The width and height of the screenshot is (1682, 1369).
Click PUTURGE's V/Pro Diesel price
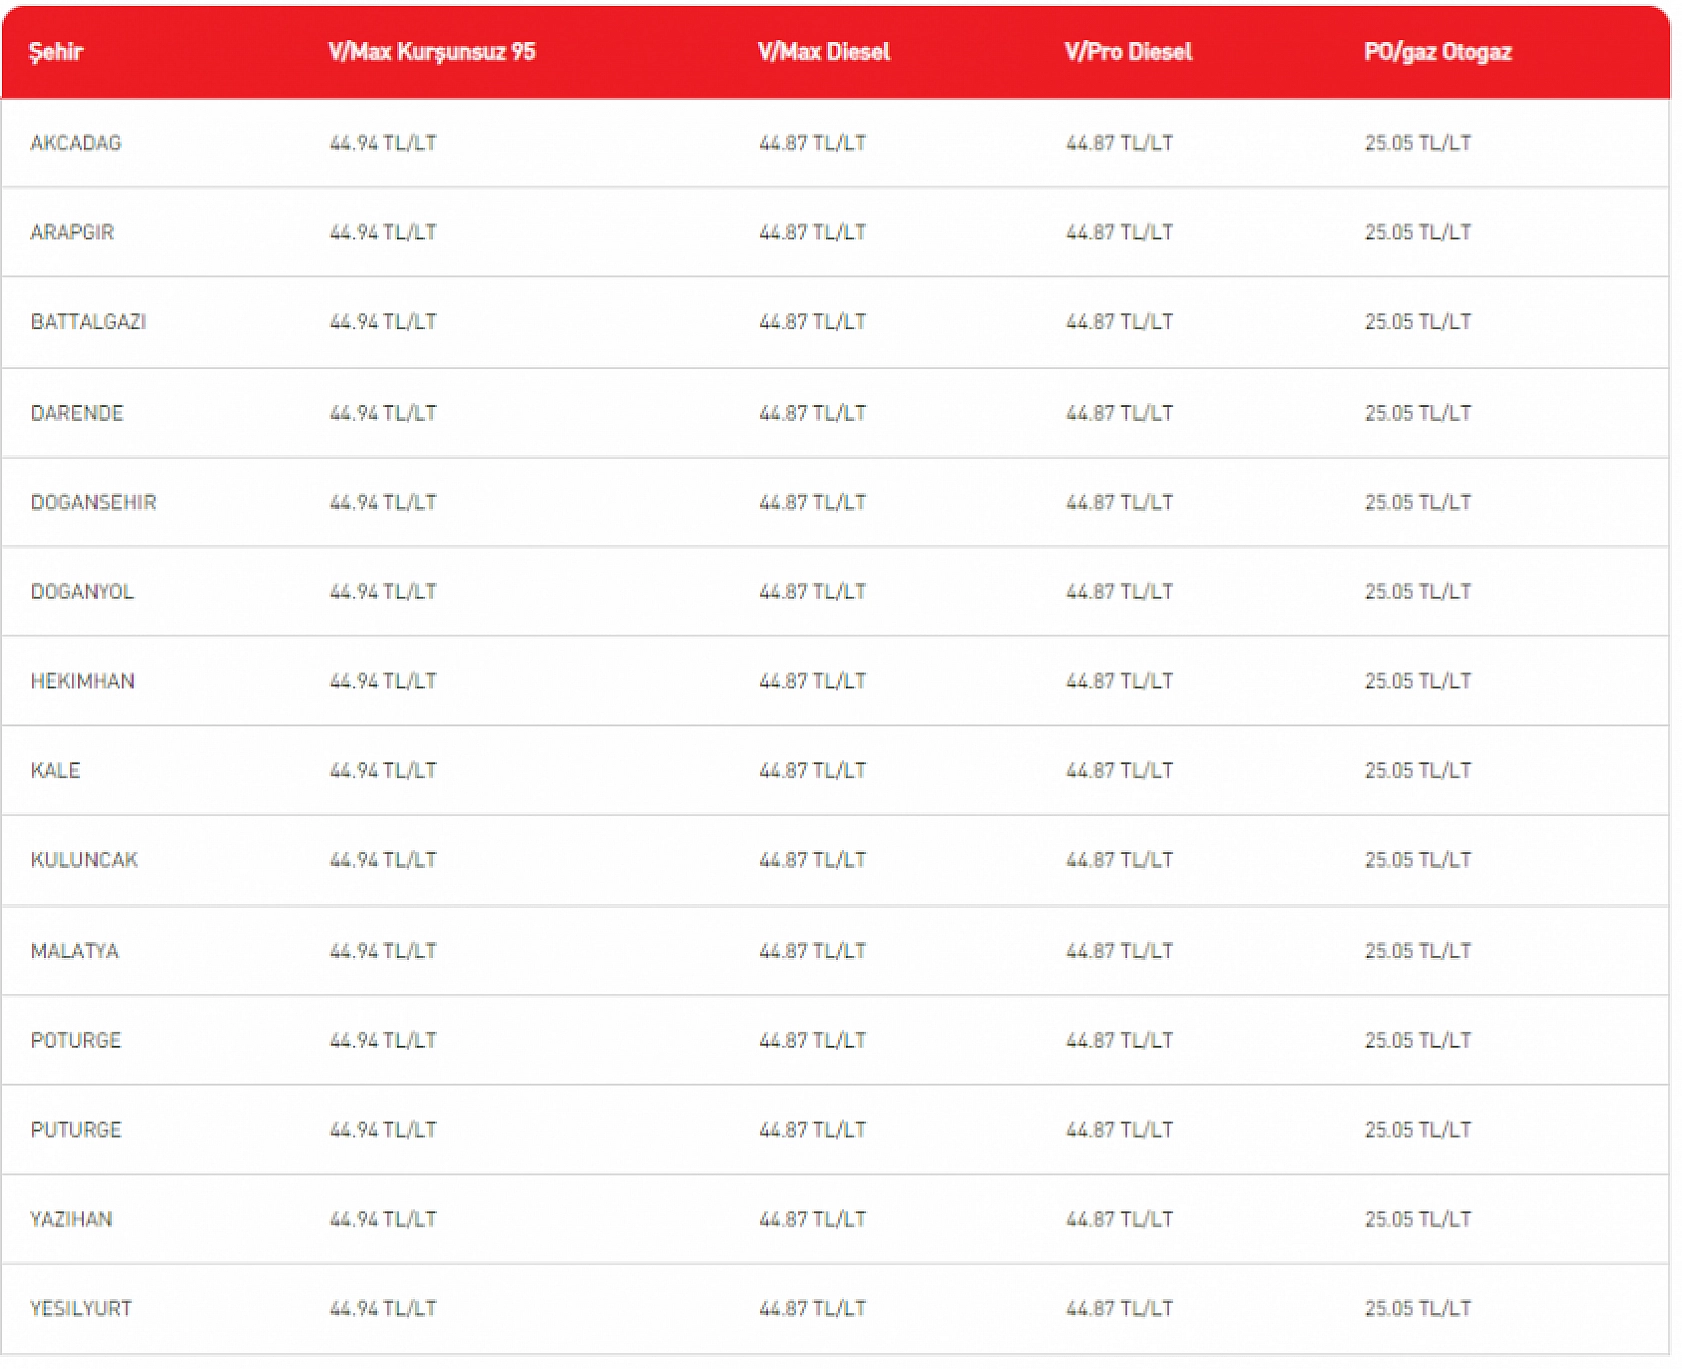pos(1119,1130)
